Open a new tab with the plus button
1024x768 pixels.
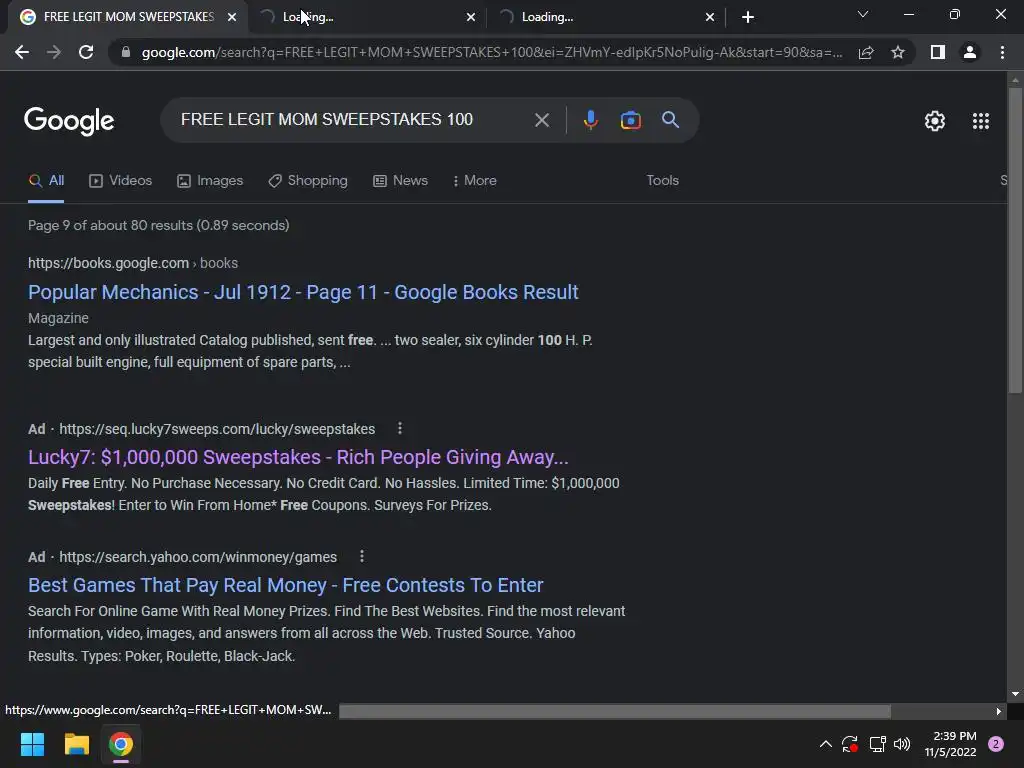coord(748,17)
